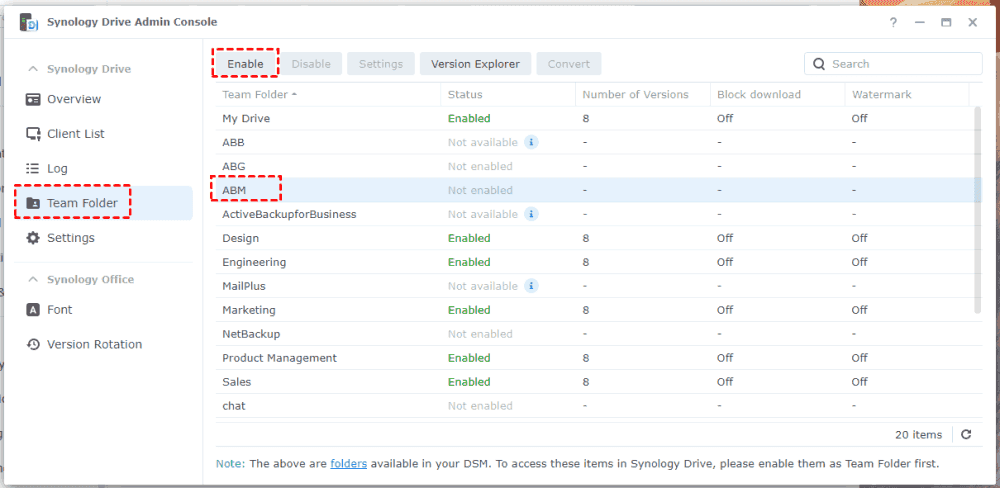Viewport: 1000px width, 488px height.
Task: Open Version Explorer
Action: click(x=475, y=64)
